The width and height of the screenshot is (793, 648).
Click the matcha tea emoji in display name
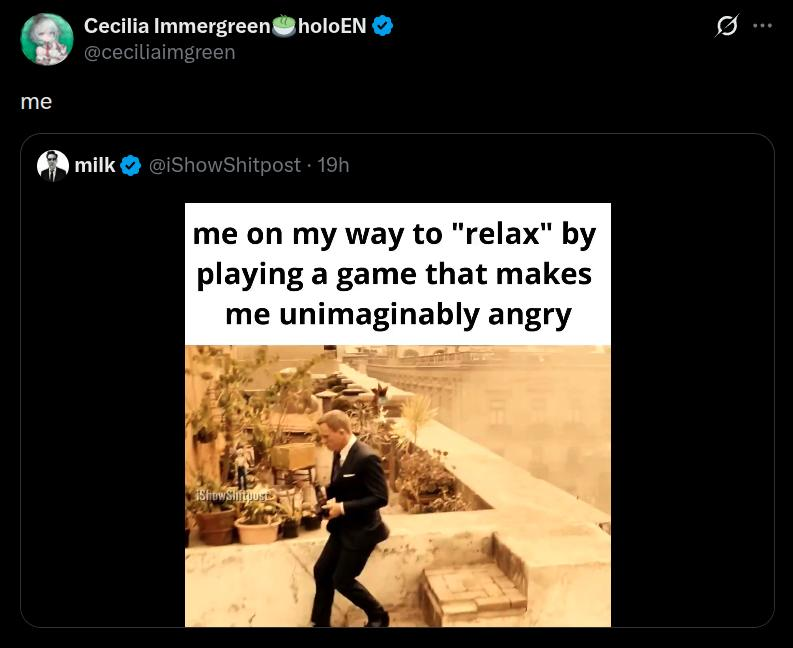pos(284,26)
